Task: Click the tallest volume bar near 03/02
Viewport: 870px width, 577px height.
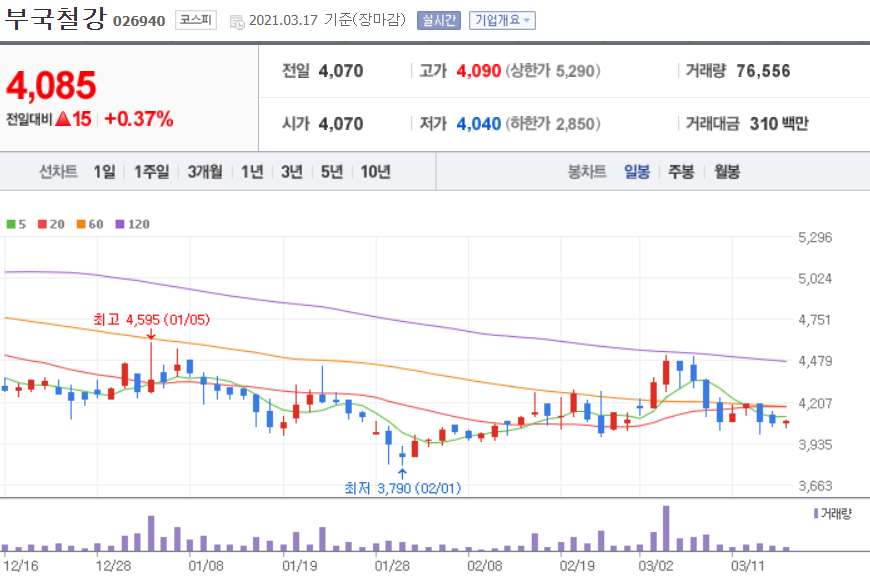Action: [666, 528]
